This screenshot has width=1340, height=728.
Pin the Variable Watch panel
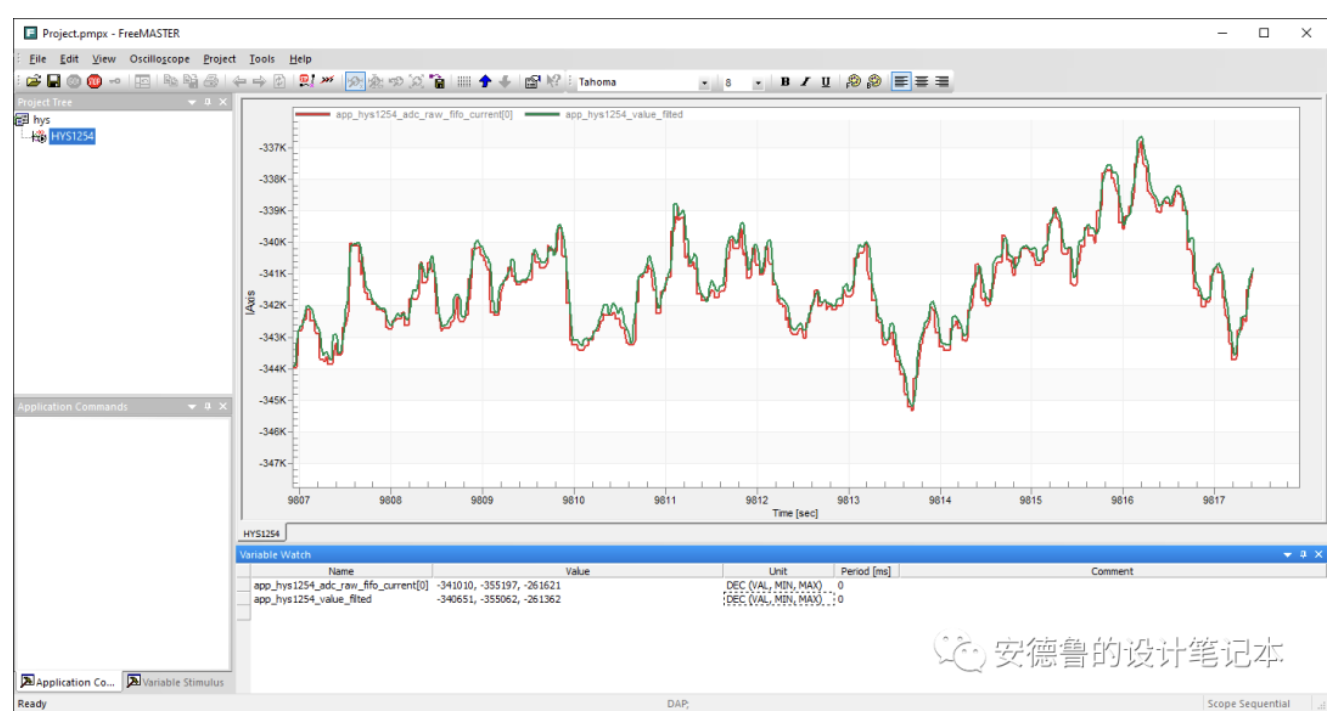pyautogui.click(x=1303, y=554)
